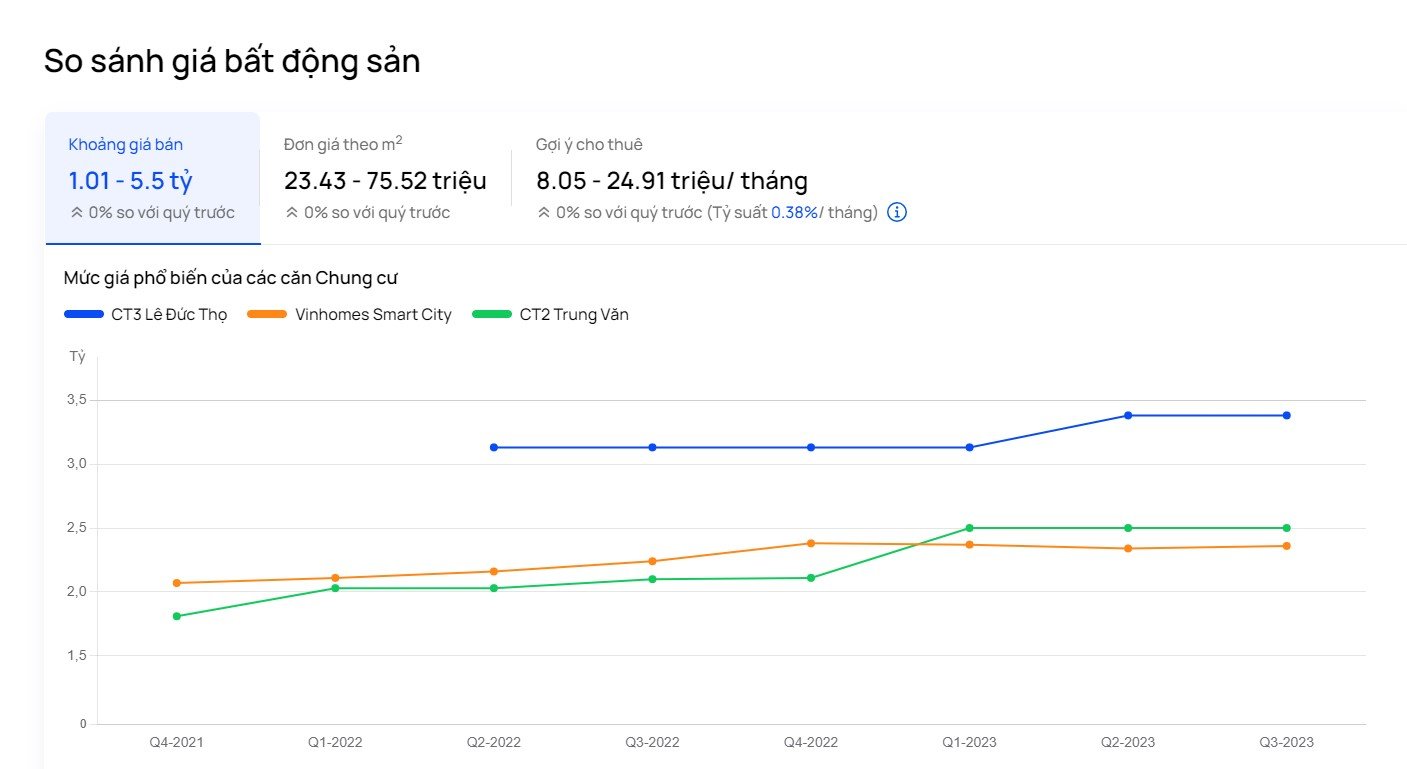The image size is (1407, 769).
Task: Click the 2,0 y-axis value
Action: pyautogui.click(x=77, y=592)
